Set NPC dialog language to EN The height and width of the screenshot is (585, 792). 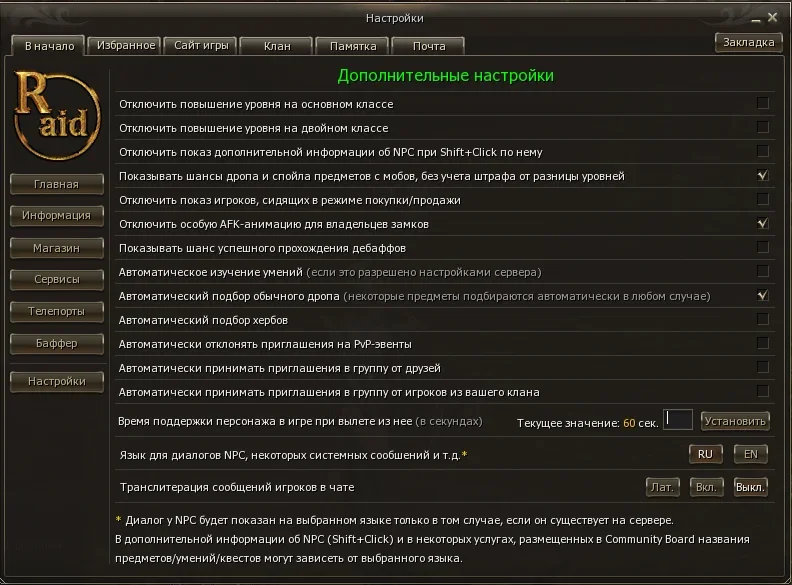click(x=751, y=454)
